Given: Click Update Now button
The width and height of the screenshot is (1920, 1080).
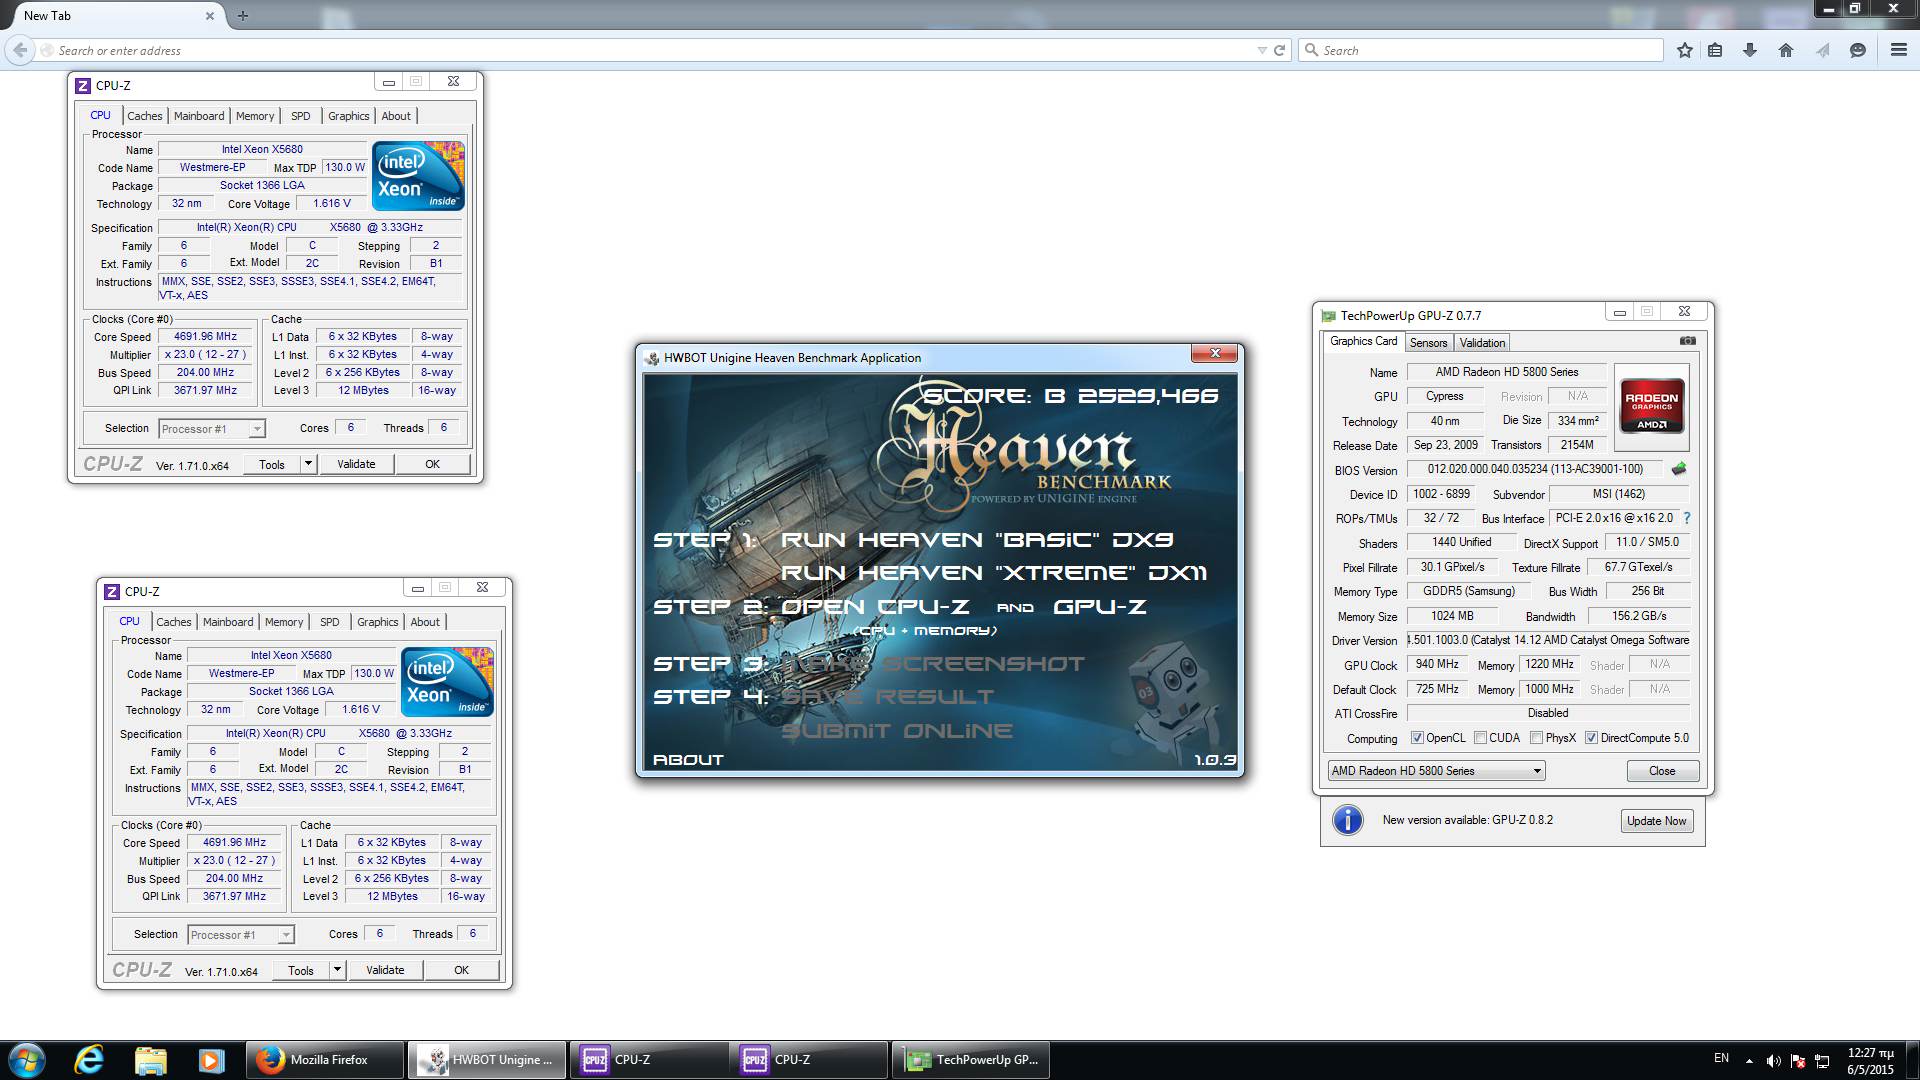Looking at the screenshot, I should pos(1656,821).
